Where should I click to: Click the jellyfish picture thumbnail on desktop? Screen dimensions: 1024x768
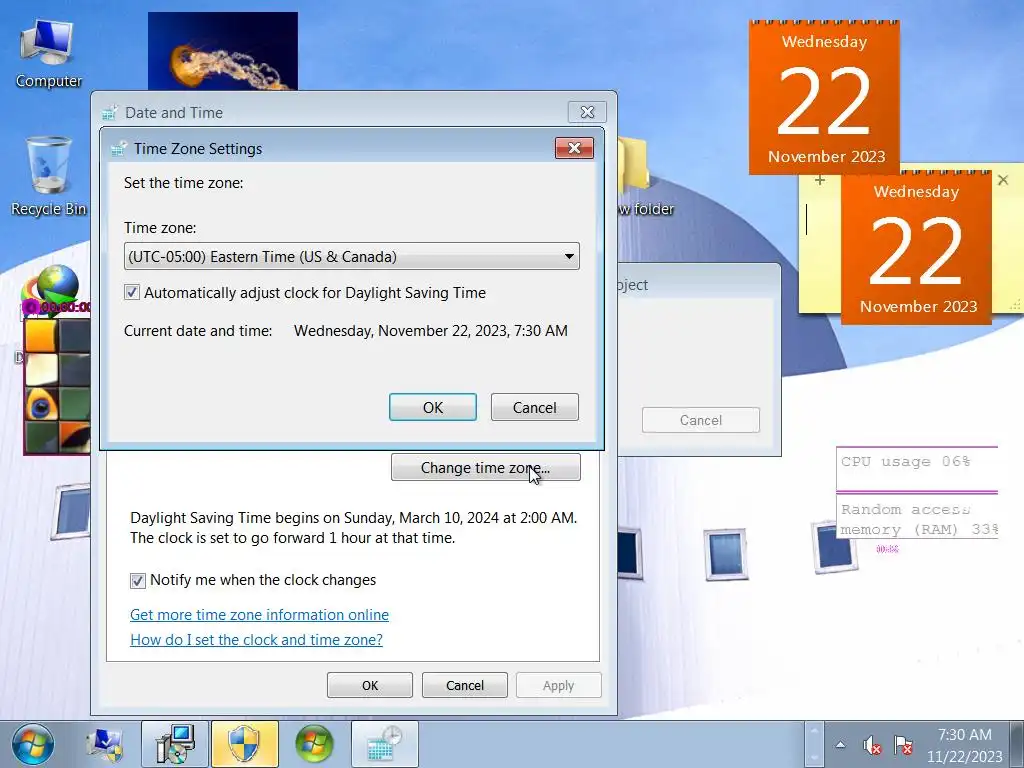(223, 51)
